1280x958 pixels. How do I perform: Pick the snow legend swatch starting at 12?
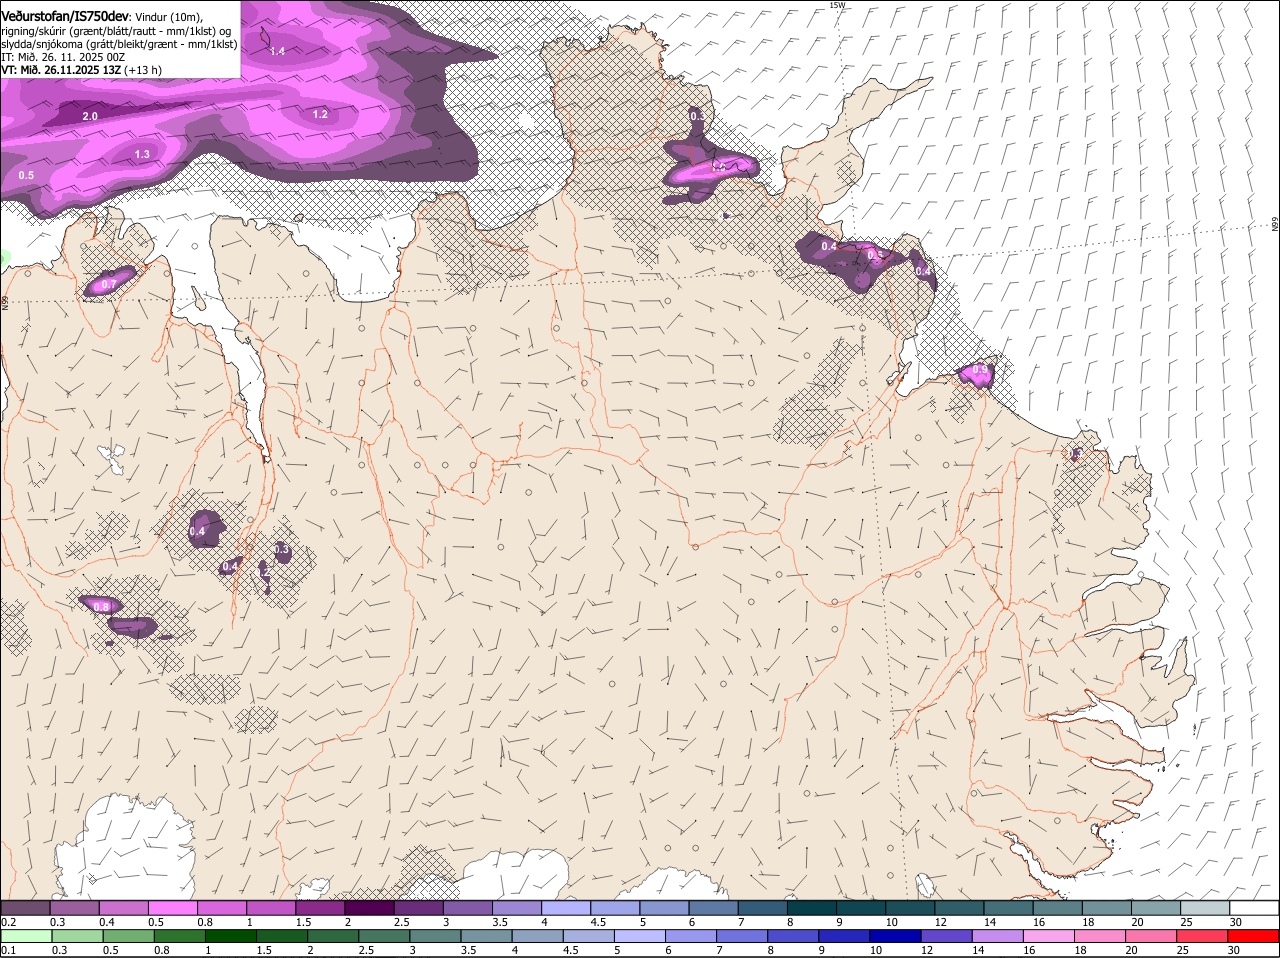960,908
